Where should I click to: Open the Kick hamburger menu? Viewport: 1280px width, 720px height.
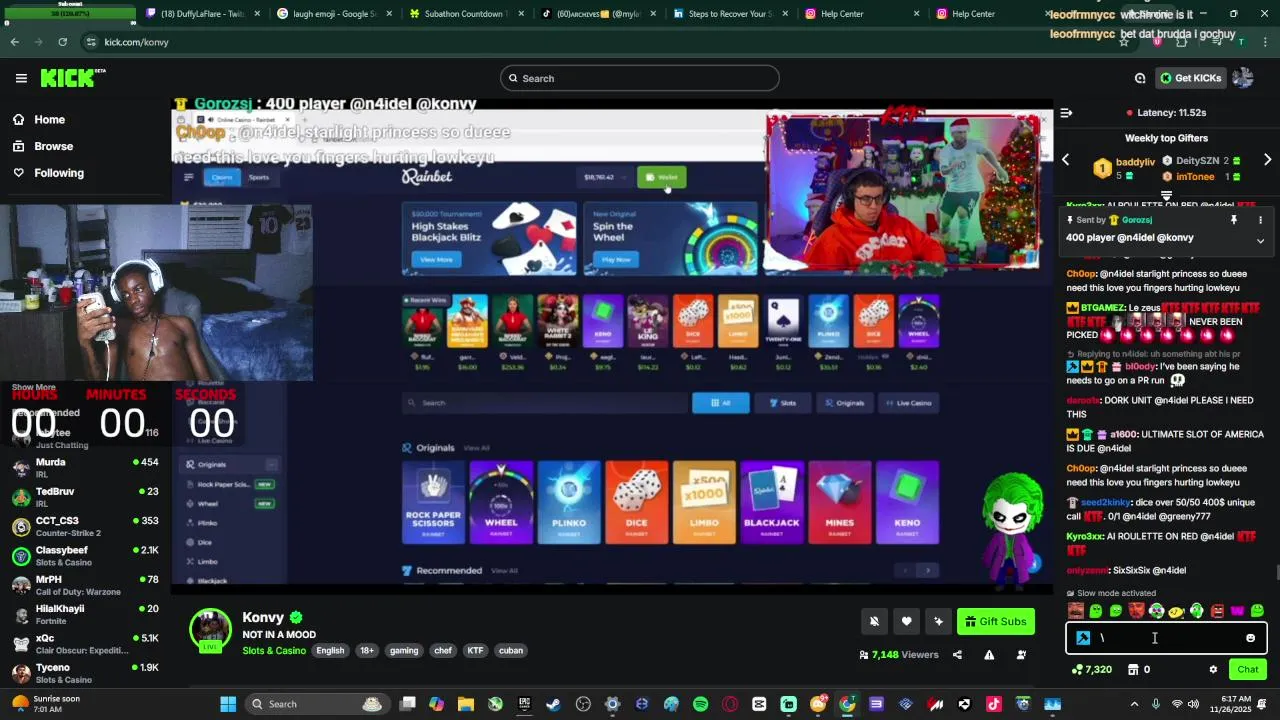pos(21,78)
